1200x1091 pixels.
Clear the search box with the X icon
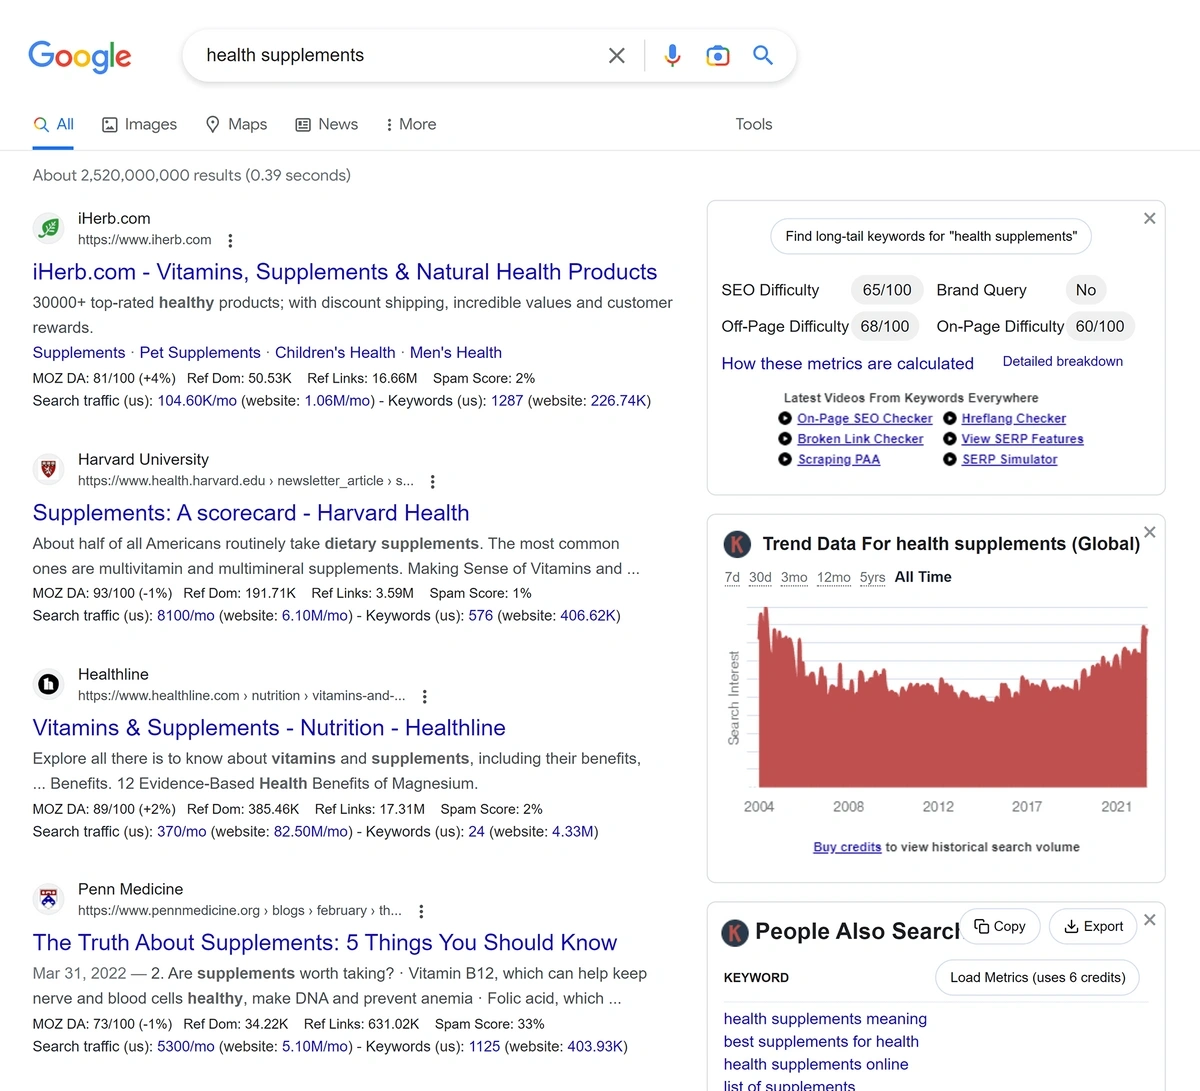click(617, 56)
